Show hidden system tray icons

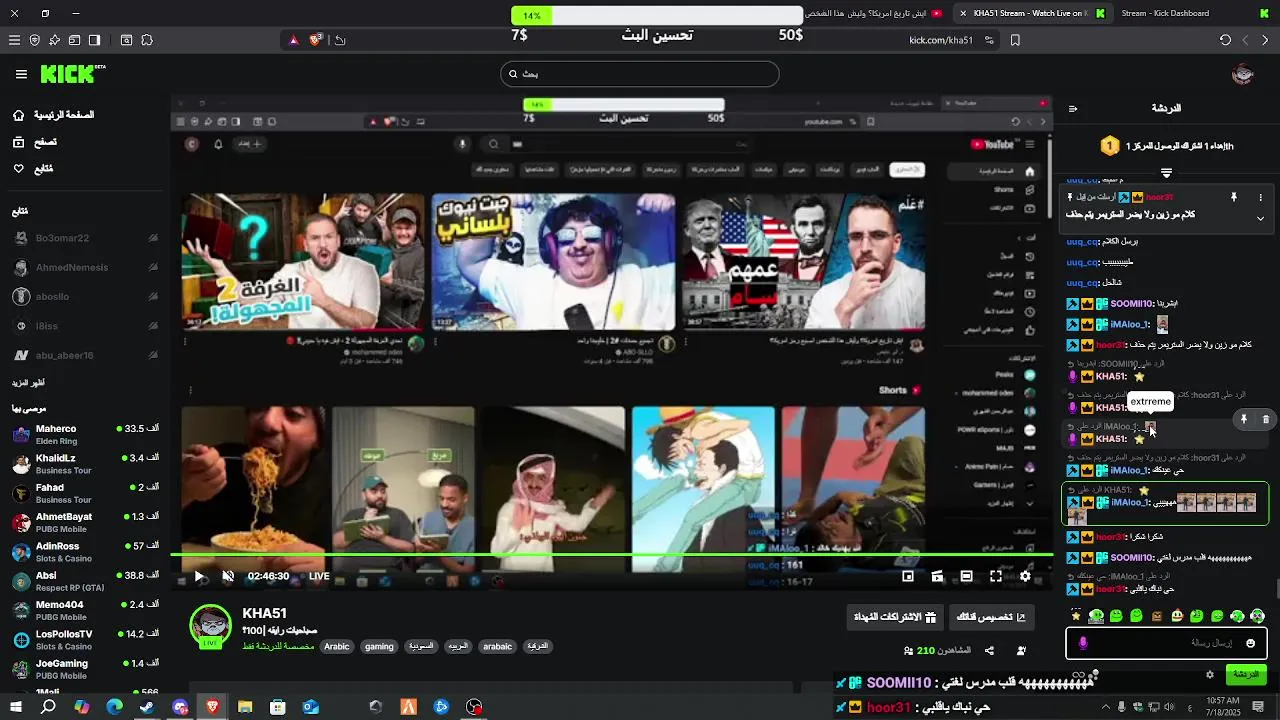[x=1105, y=707]
